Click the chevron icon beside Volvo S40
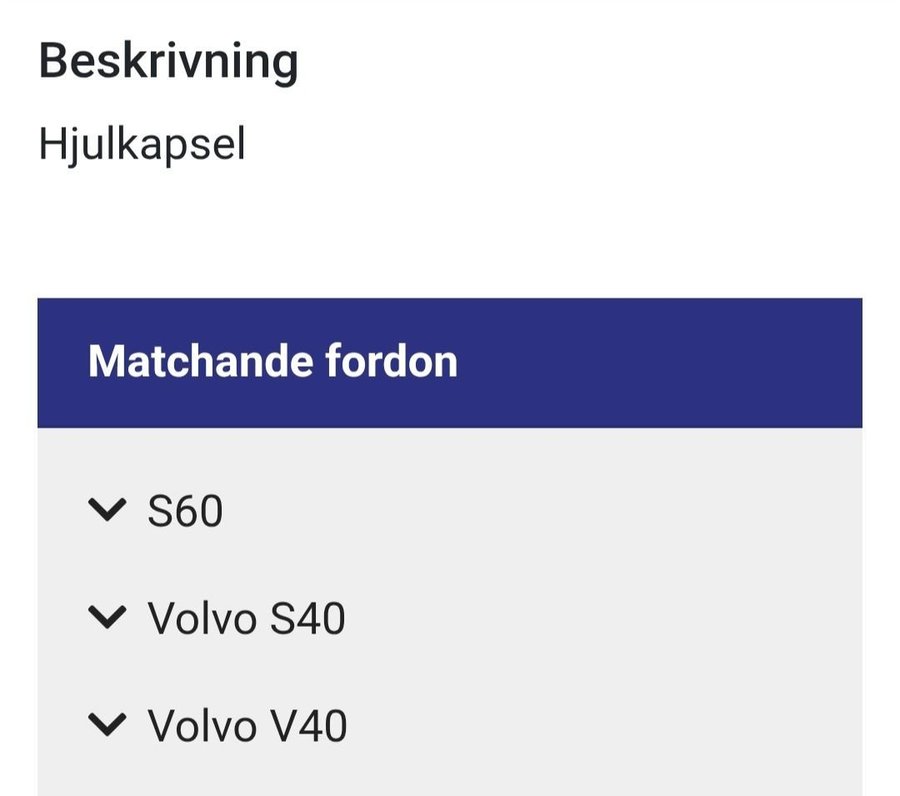Viewport: 900px width, 796px height. pyautogui.click(x=107, y=618)
